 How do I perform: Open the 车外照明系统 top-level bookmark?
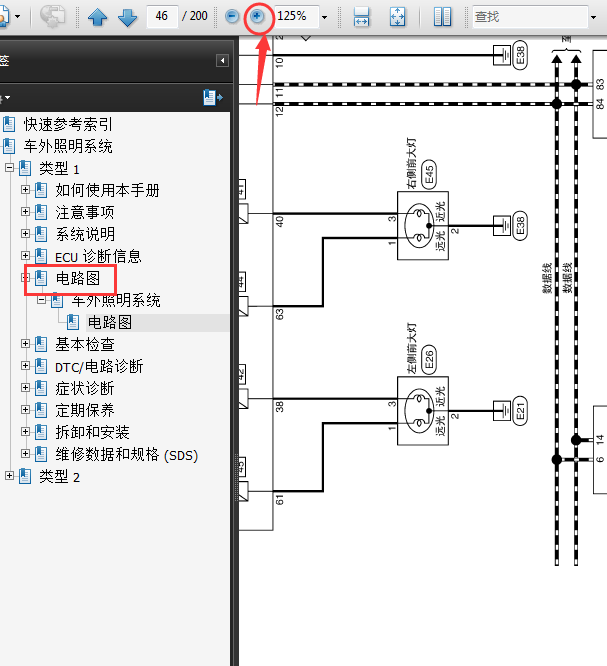(x=68, y=147)
